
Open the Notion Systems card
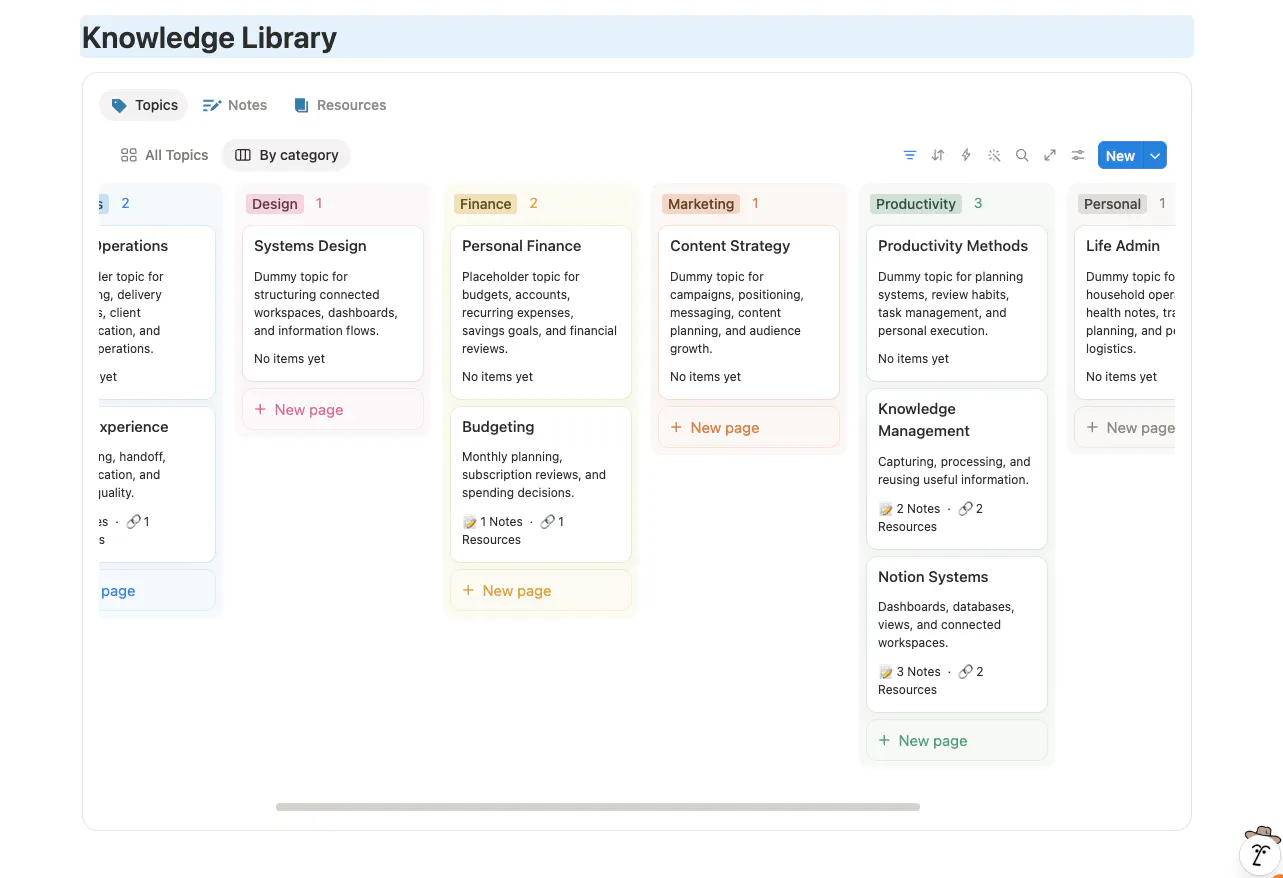tap(957, 634)
